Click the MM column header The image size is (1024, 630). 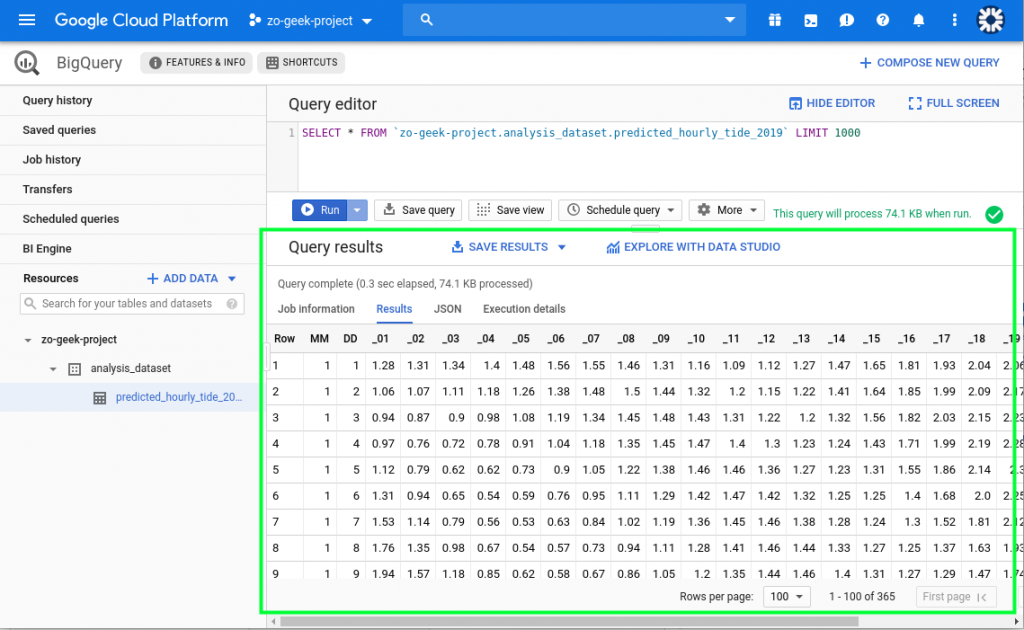tap(319, 339)
